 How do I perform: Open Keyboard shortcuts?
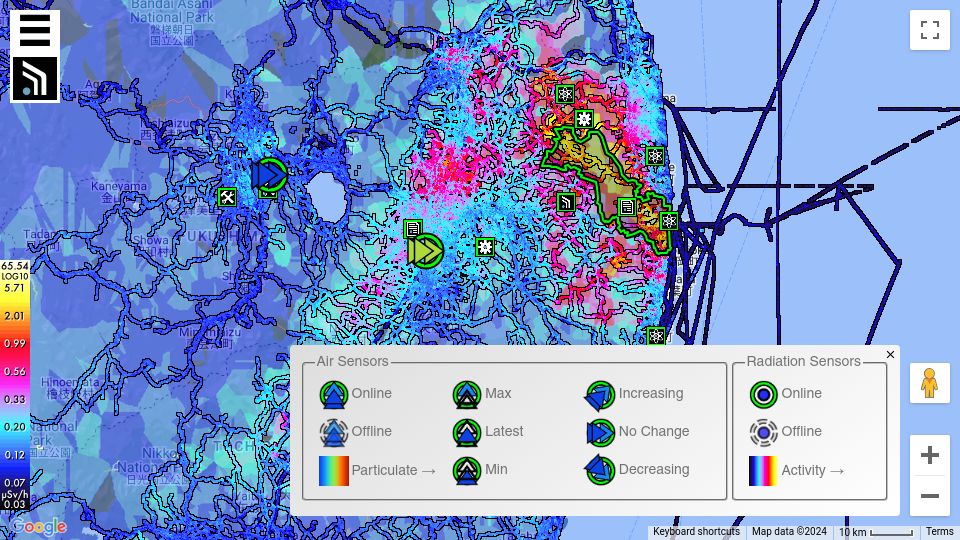tap(696, 531)
